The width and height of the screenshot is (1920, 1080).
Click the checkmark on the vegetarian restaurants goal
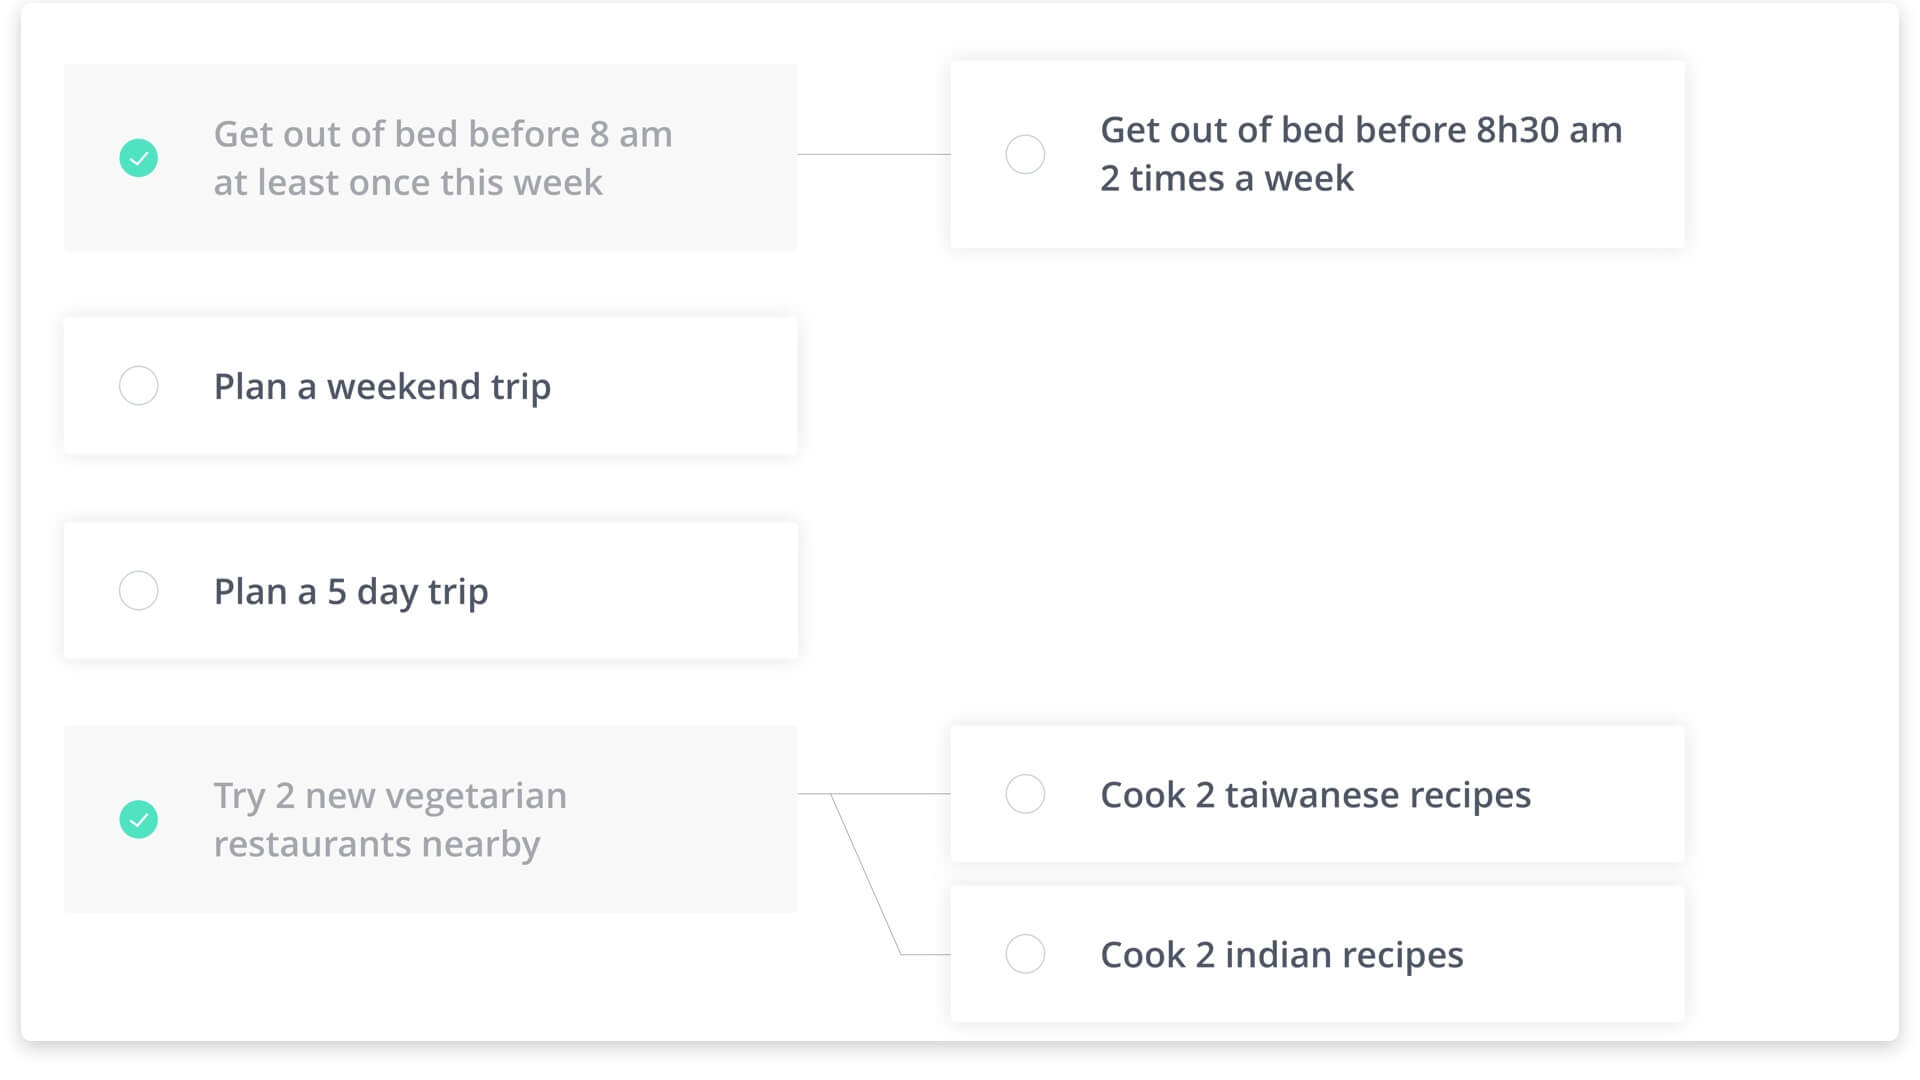(139, 819)
